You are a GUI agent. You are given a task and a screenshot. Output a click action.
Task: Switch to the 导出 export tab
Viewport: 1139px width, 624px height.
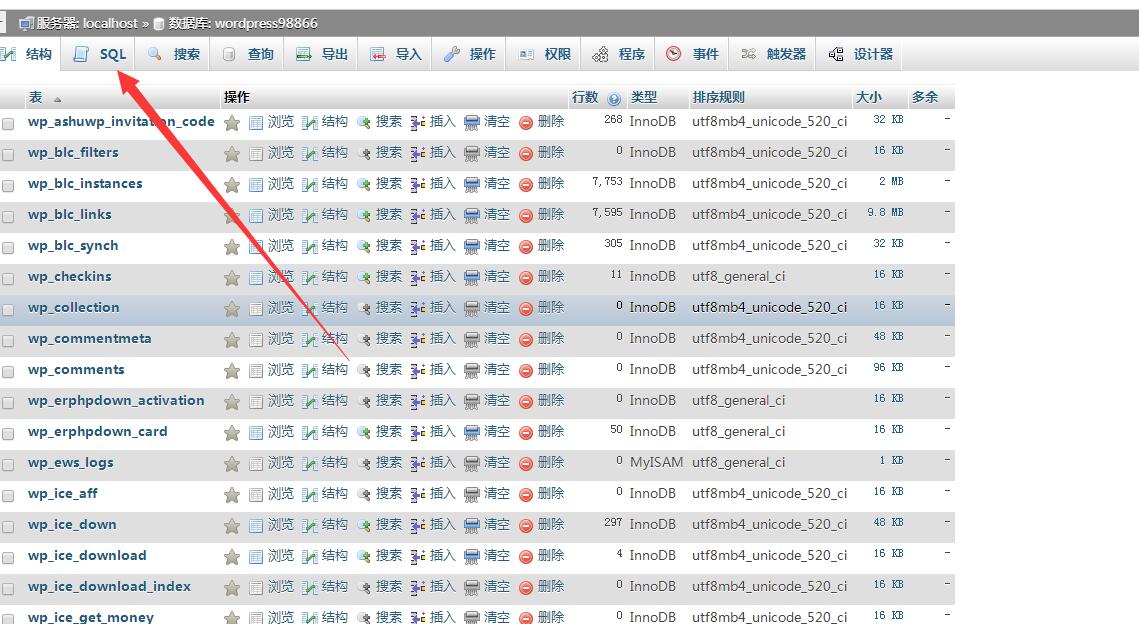coord(322,54)
